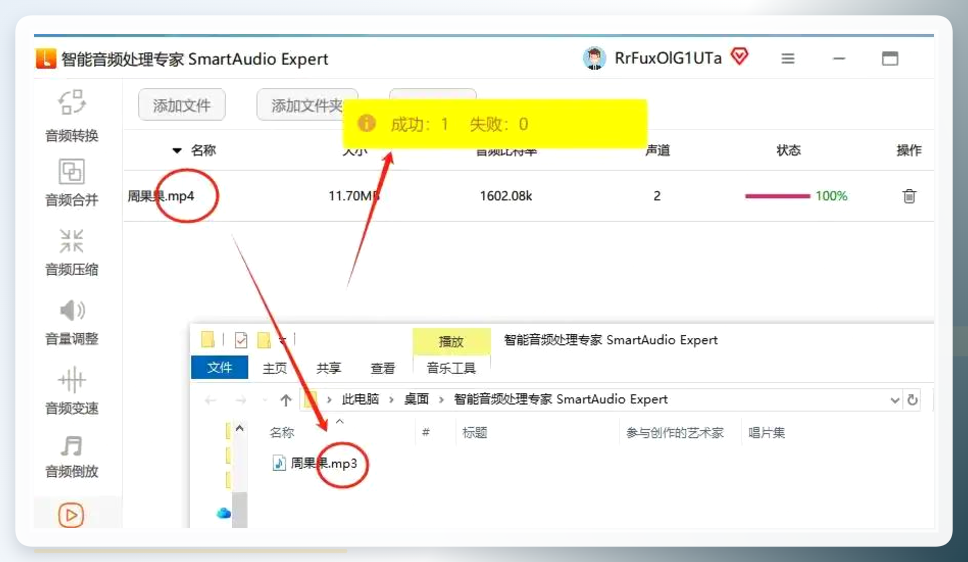The width and height of the screenshot is (968, 562).
Task: Click the 11.70MB size value
Action: pos(353,196)
